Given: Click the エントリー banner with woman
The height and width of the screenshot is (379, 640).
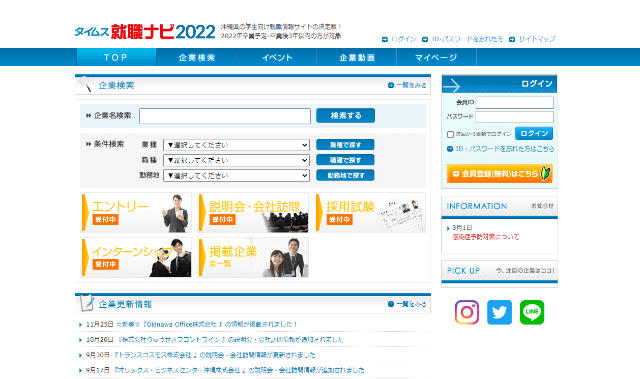Looking at the screenshot, I should [x=136, y=213].
